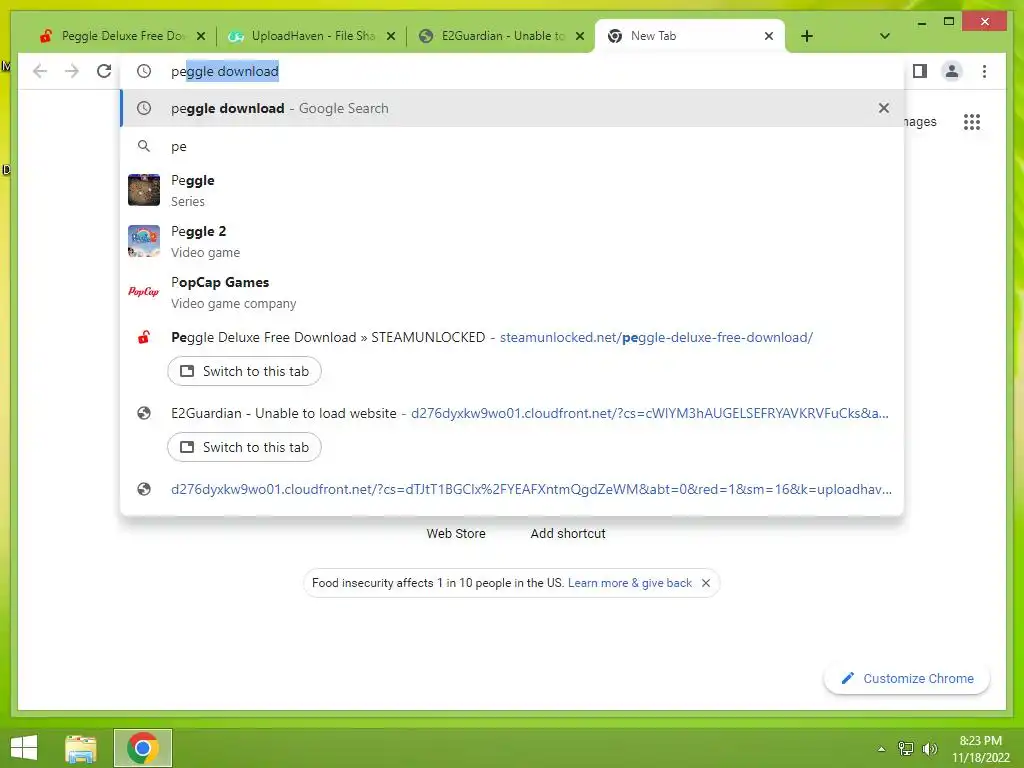The width and height of the screenshot is (1024, 768).
Task: Click the Peggle 2 thumbnail image
Action: pos(144,241)
